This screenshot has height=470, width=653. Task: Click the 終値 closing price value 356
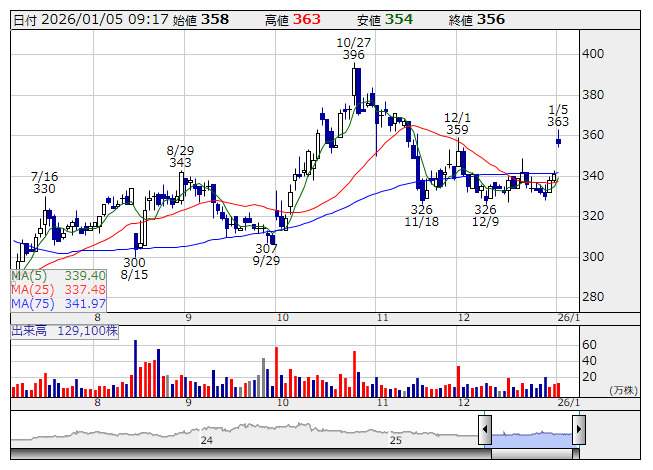pyautogui.click(x=491, y=19)
